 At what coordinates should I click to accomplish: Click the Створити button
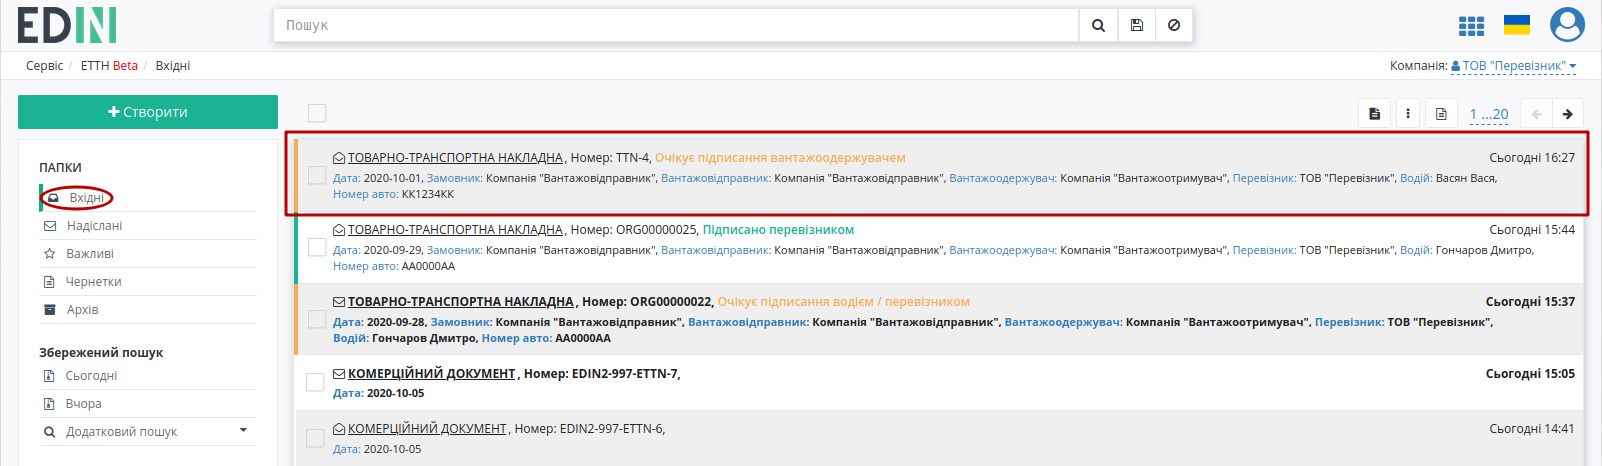click(x=148, y=112)
